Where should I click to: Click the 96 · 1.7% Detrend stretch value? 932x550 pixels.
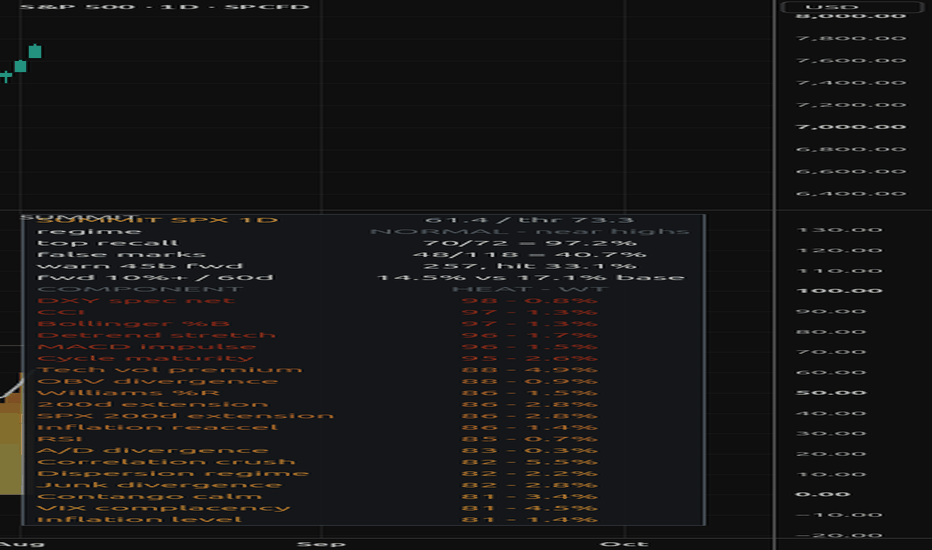click(x=530, y=335)
